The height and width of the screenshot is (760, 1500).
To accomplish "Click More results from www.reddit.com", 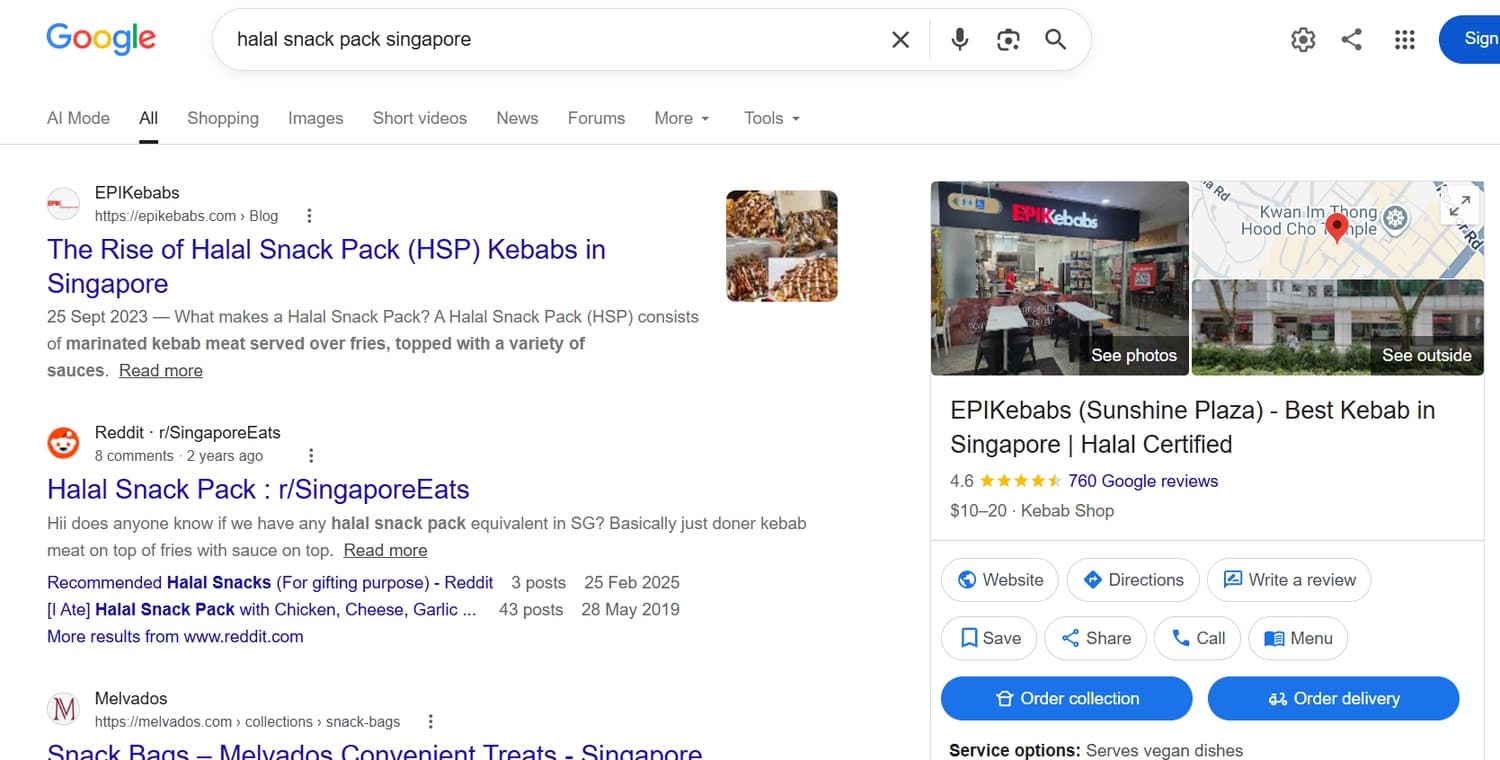I will (175, 636).
